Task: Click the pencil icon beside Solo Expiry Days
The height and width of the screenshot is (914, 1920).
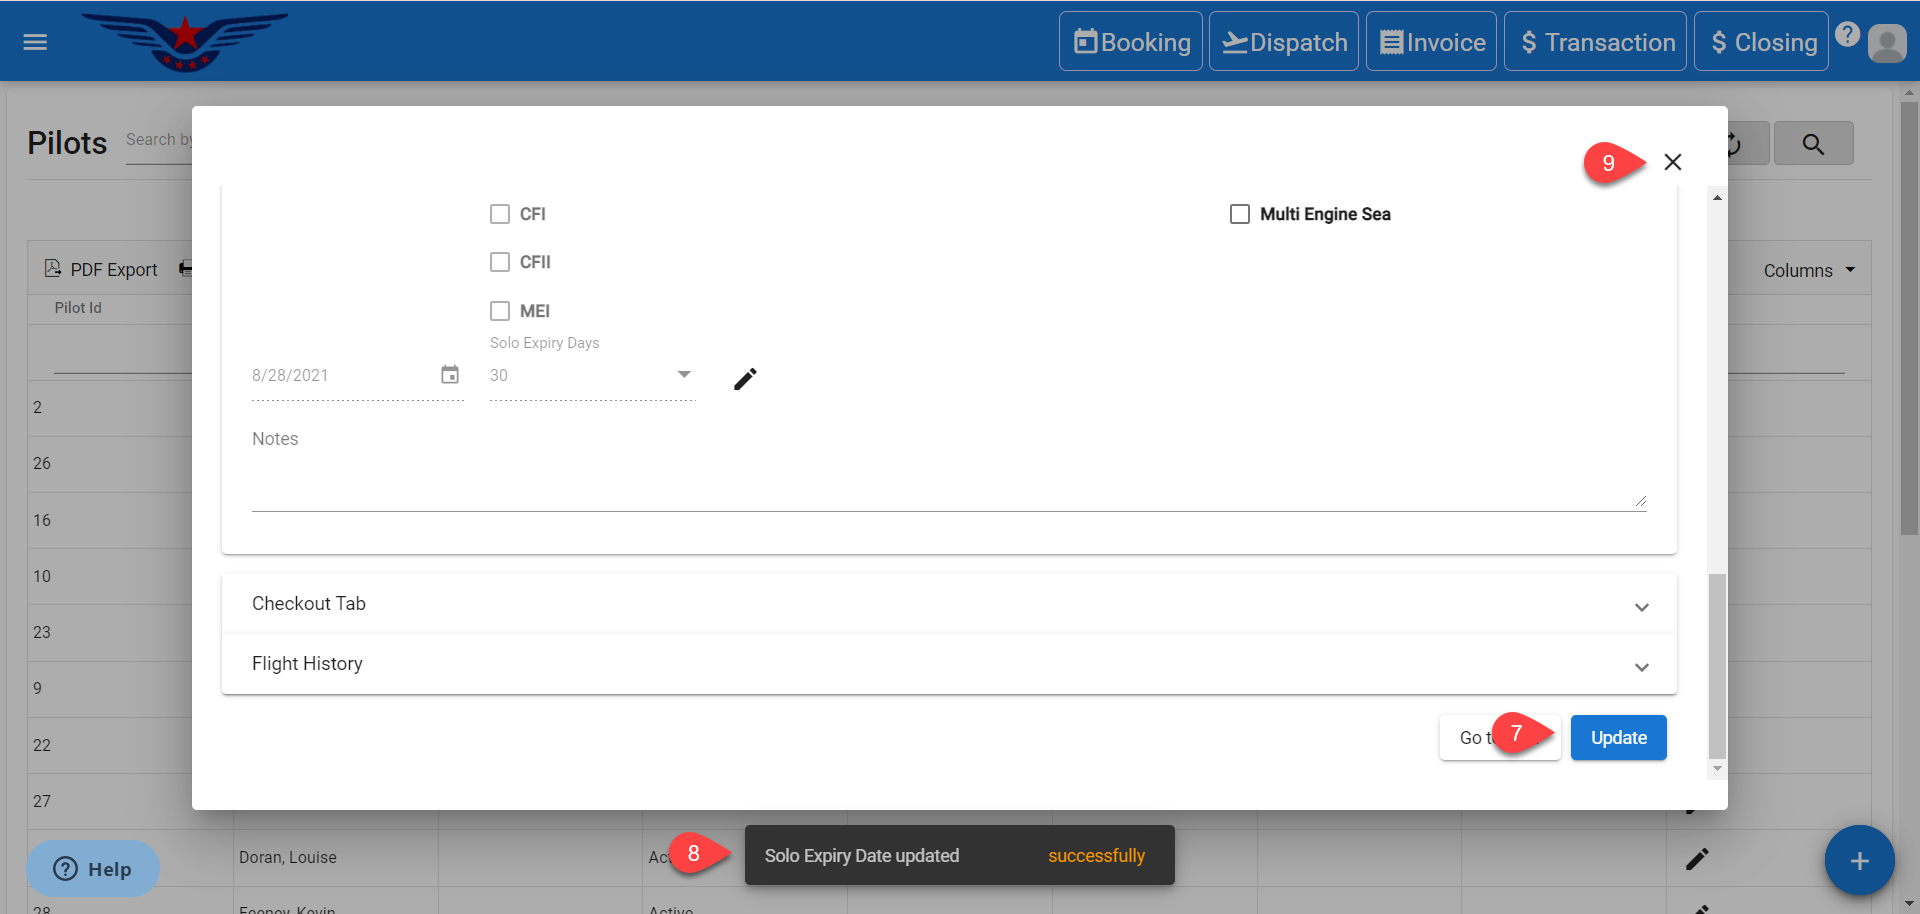Action: point(745,379)
